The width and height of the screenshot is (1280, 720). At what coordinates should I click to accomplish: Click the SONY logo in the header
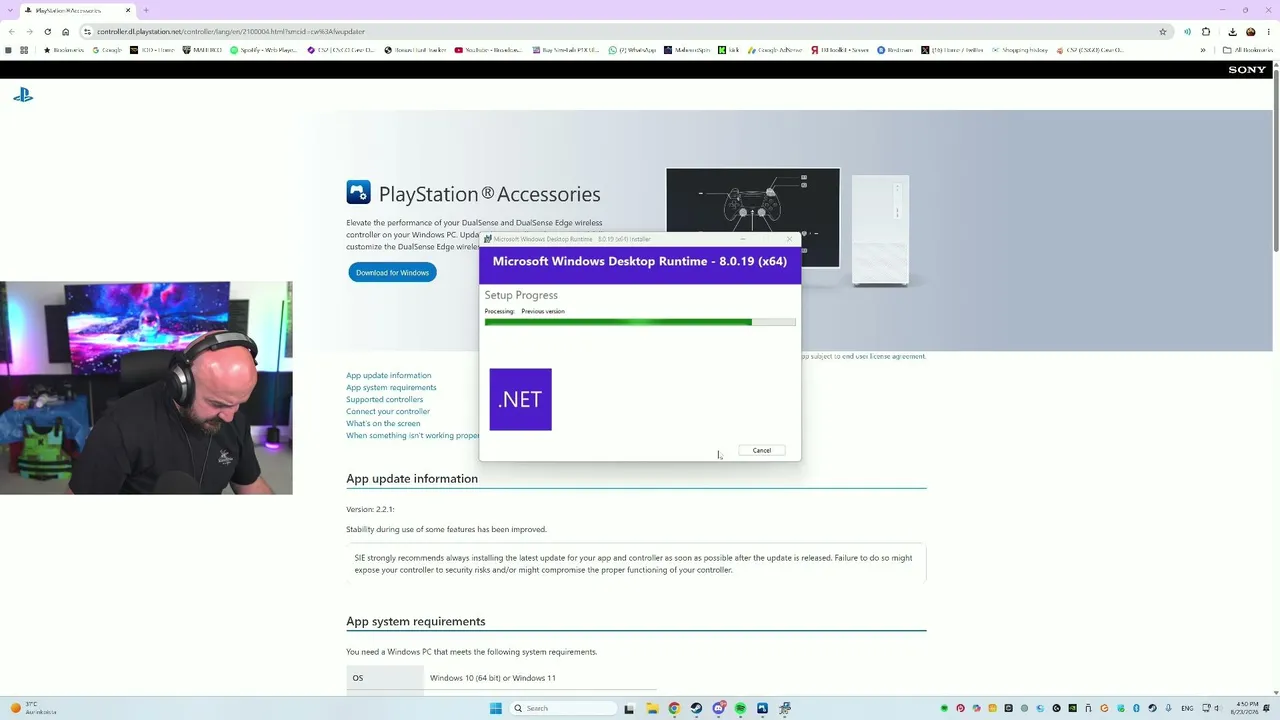[1247, 70]
